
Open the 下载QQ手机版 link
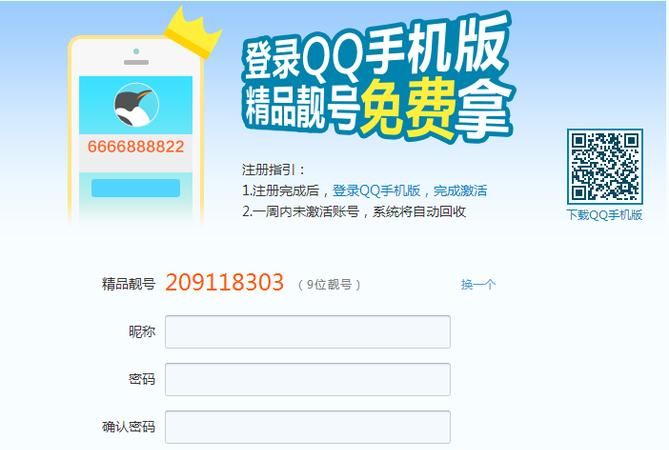(604, 215)
